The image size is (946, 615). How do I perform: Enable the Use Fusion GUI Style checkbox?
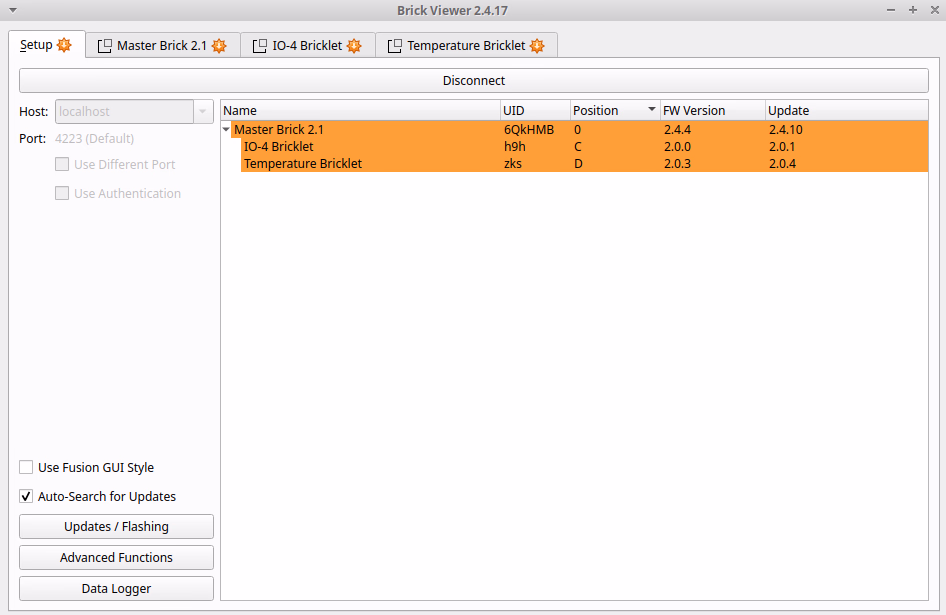tap(27, 467)
